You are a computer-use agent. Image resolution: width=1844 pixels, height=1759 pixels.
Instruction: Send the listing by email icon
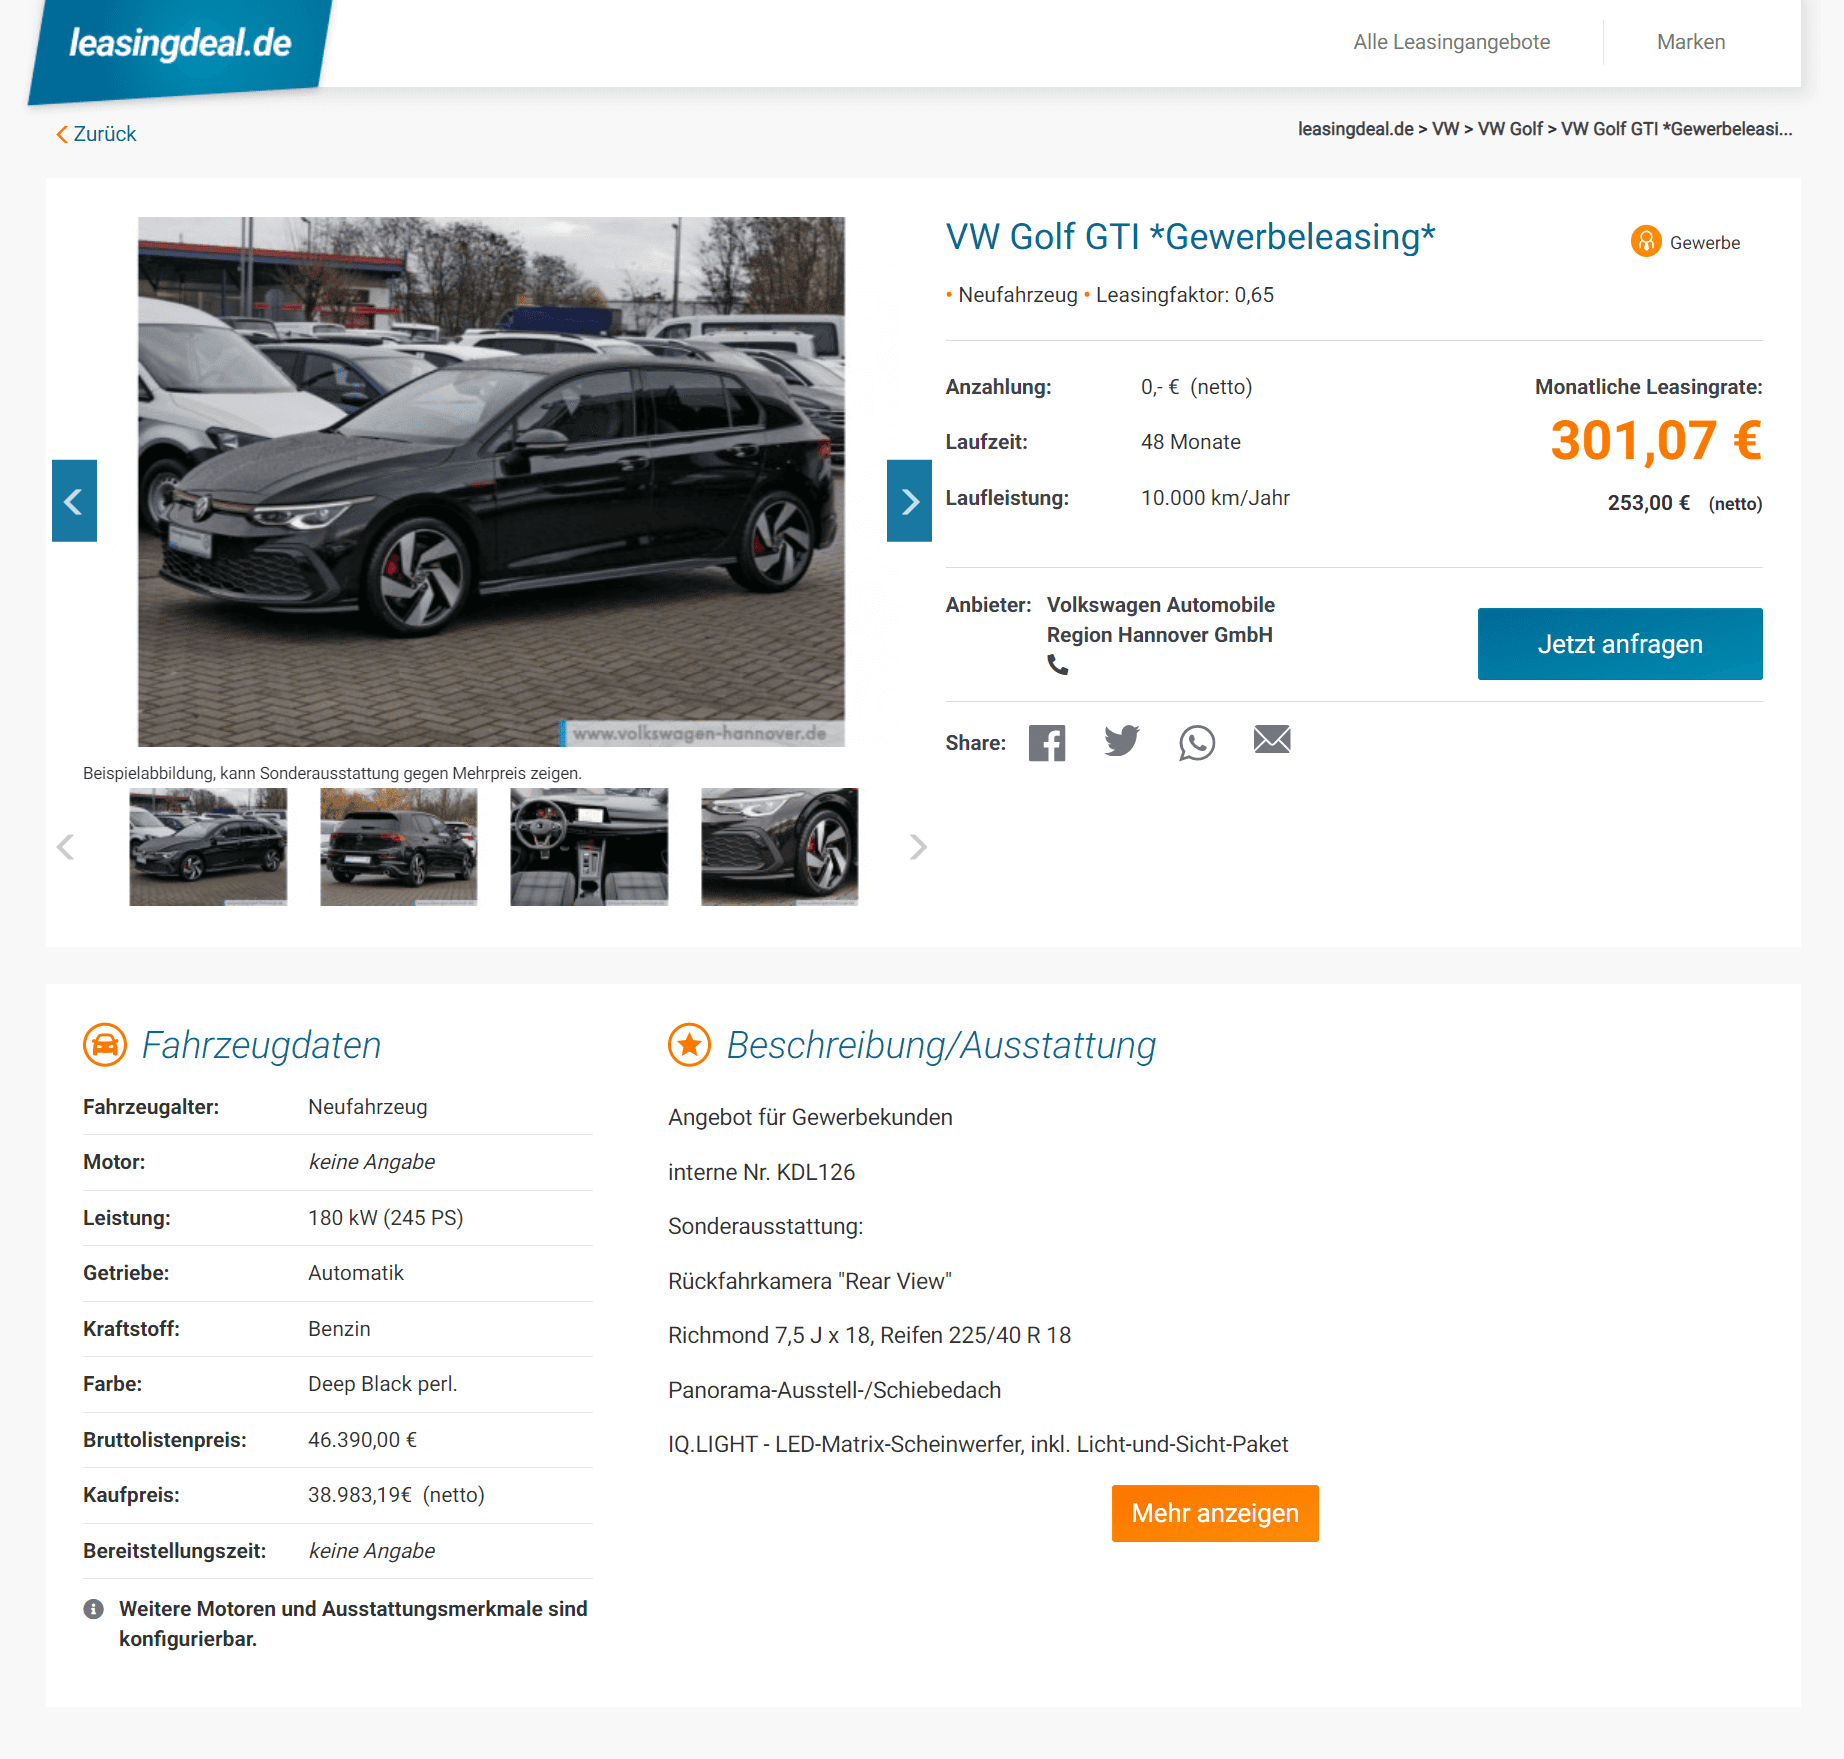tap(1272, 739)
